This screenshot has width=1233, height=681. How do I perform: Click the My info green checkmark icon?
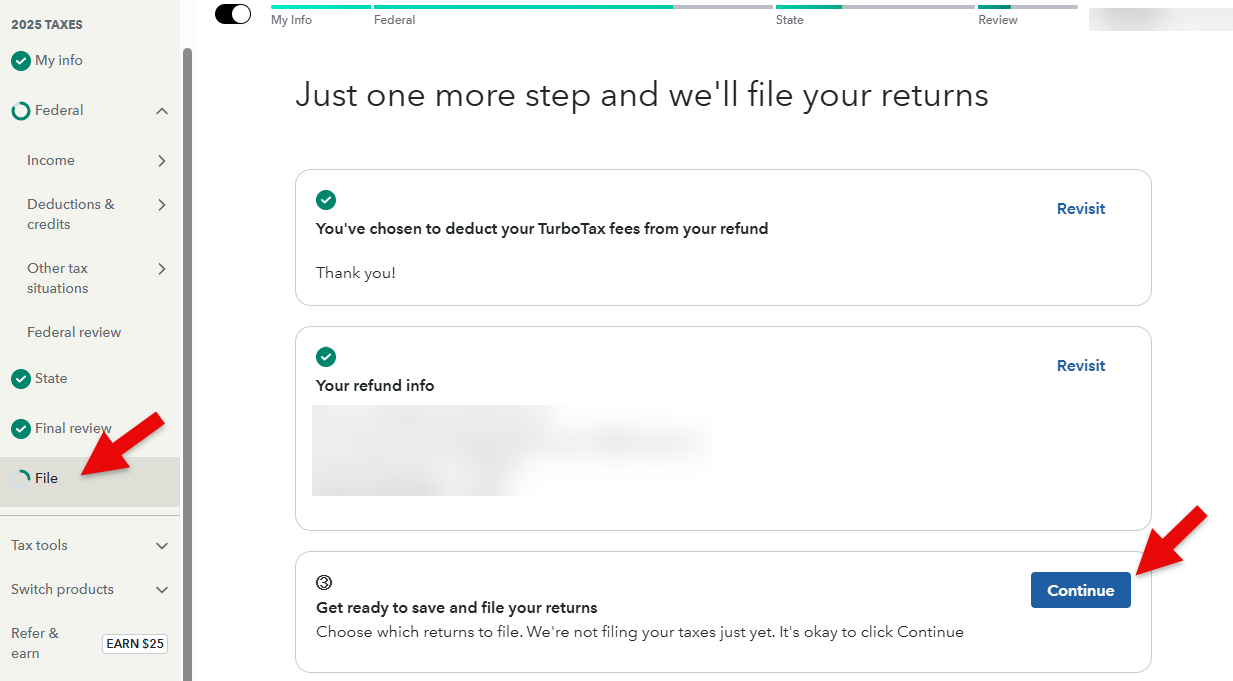click(21, 61)
